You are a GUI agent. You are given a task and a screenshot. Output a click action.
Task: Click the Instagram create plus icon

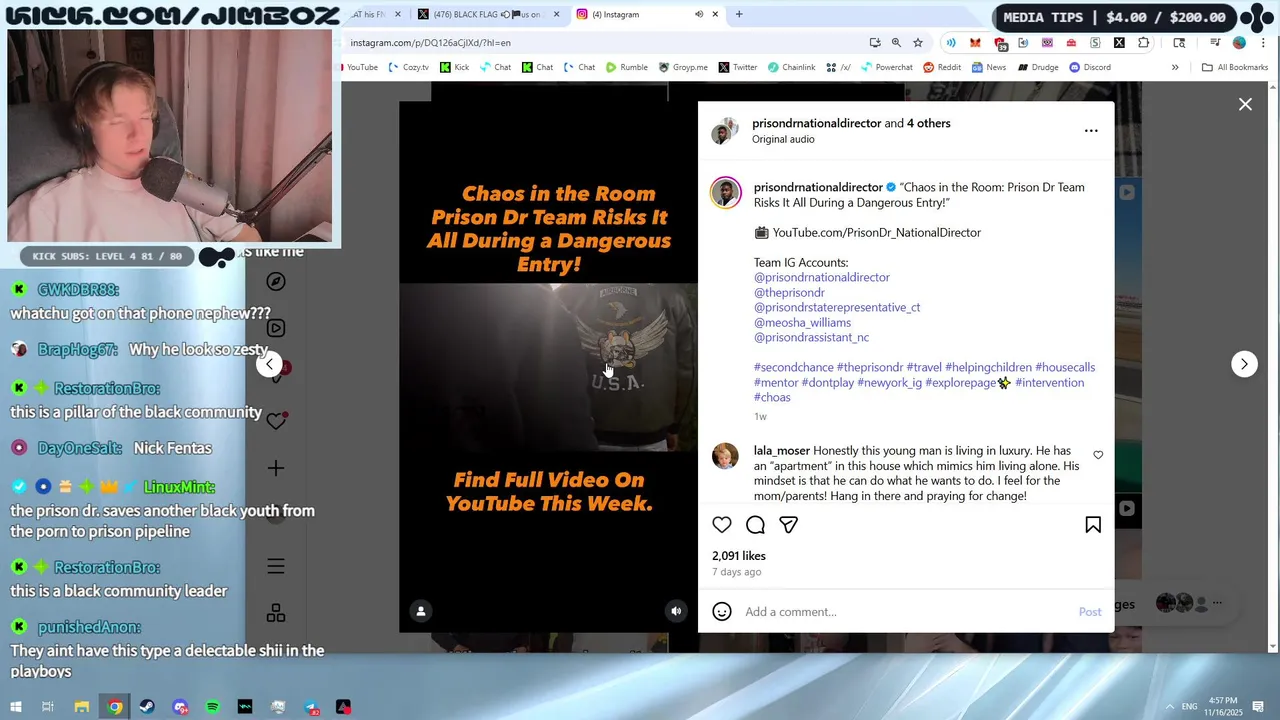[276, 468]
